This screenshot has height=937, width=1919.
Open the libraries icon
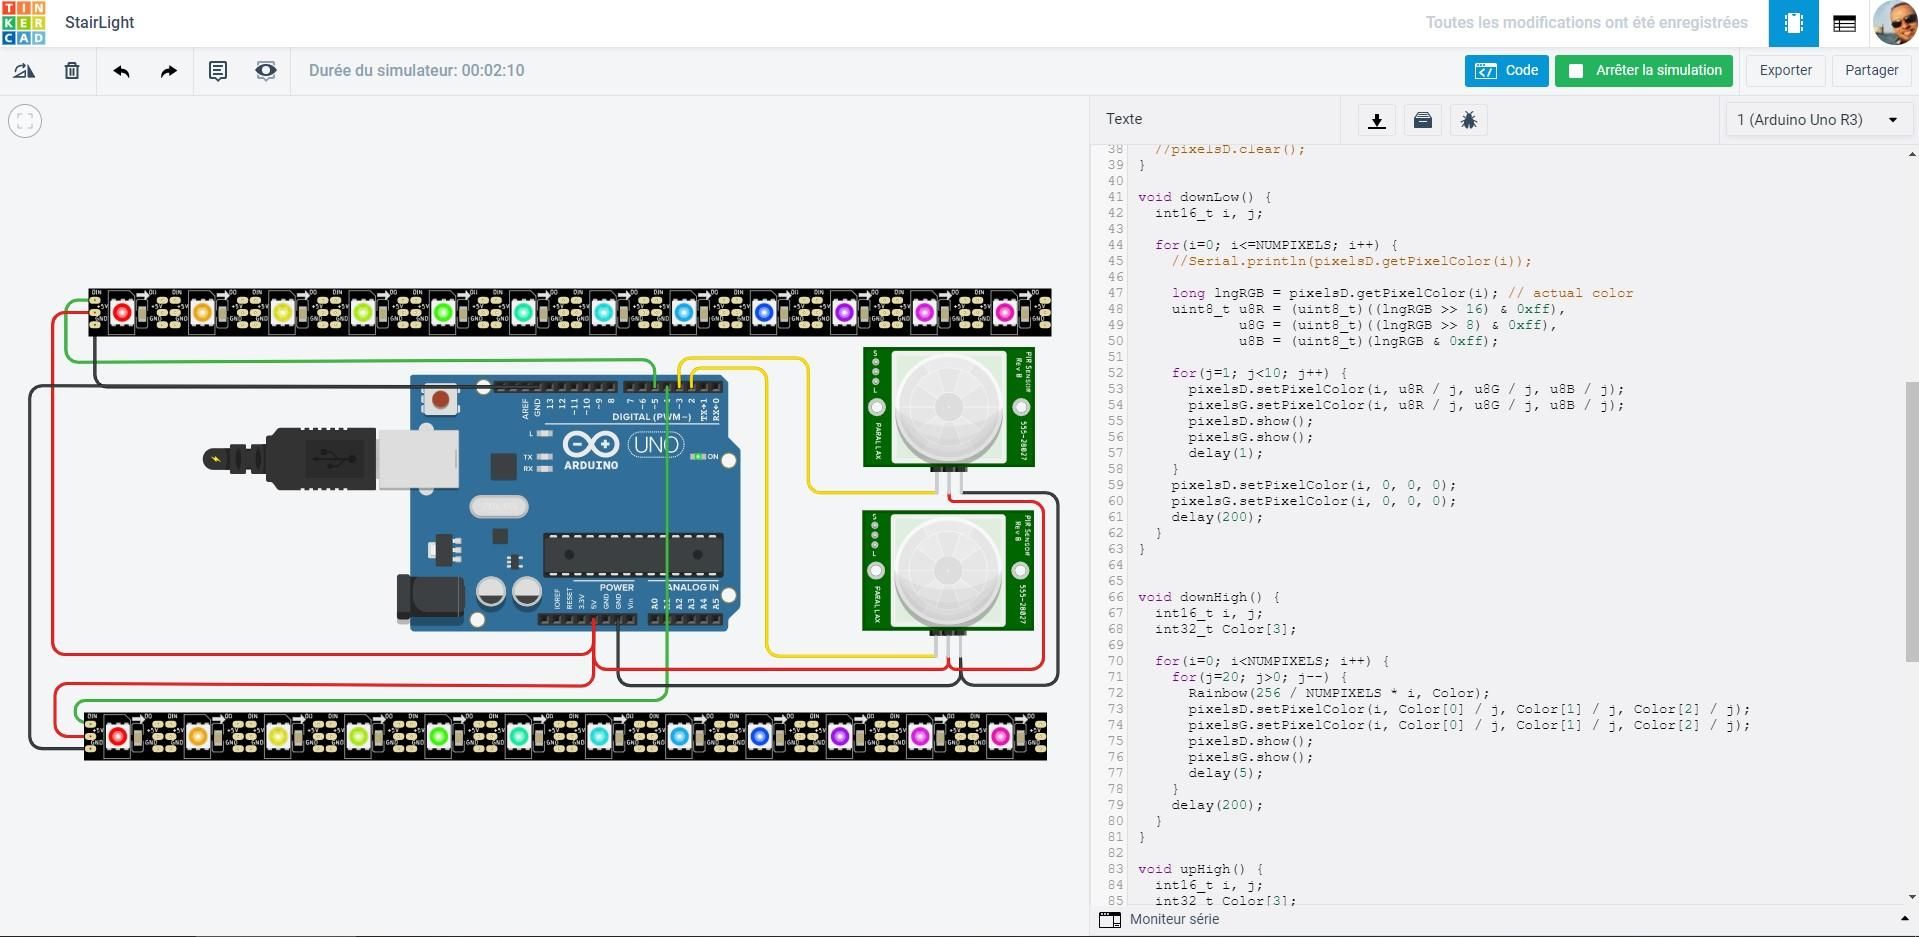coord(1423,120)
